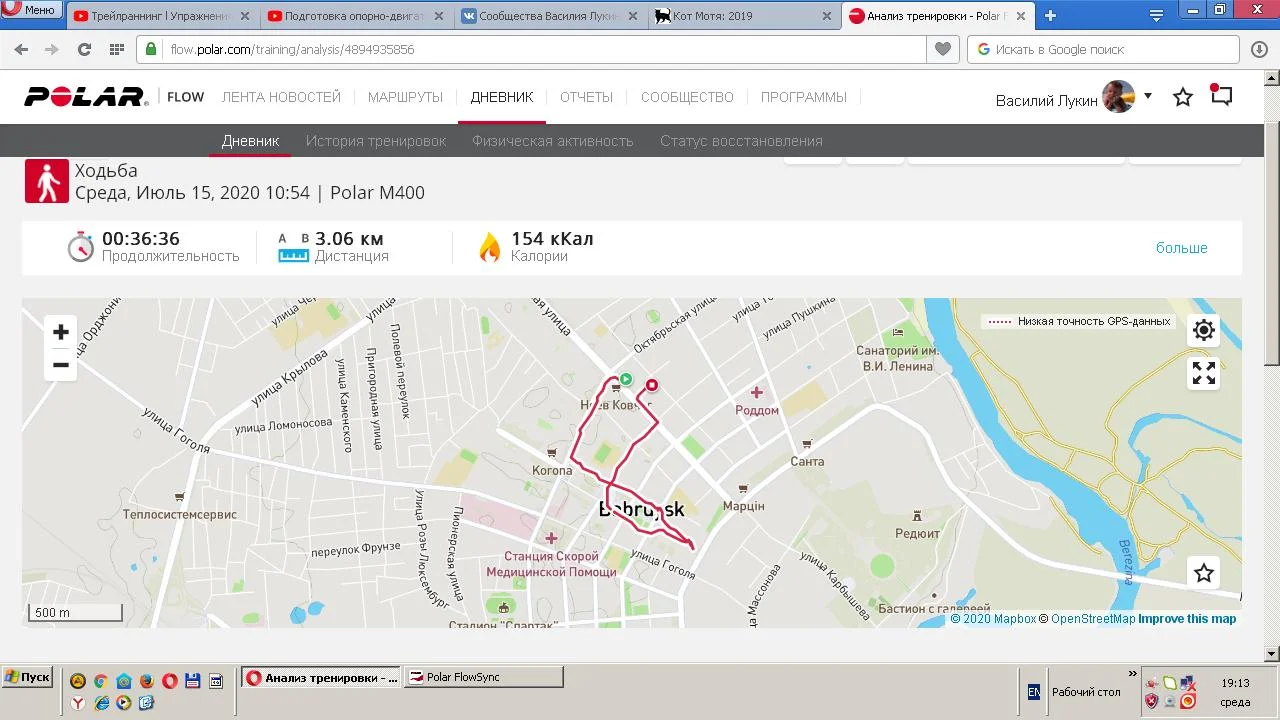Expand the user account dropdown arrow
The image size is (1280, 720).
(1148, 96)
